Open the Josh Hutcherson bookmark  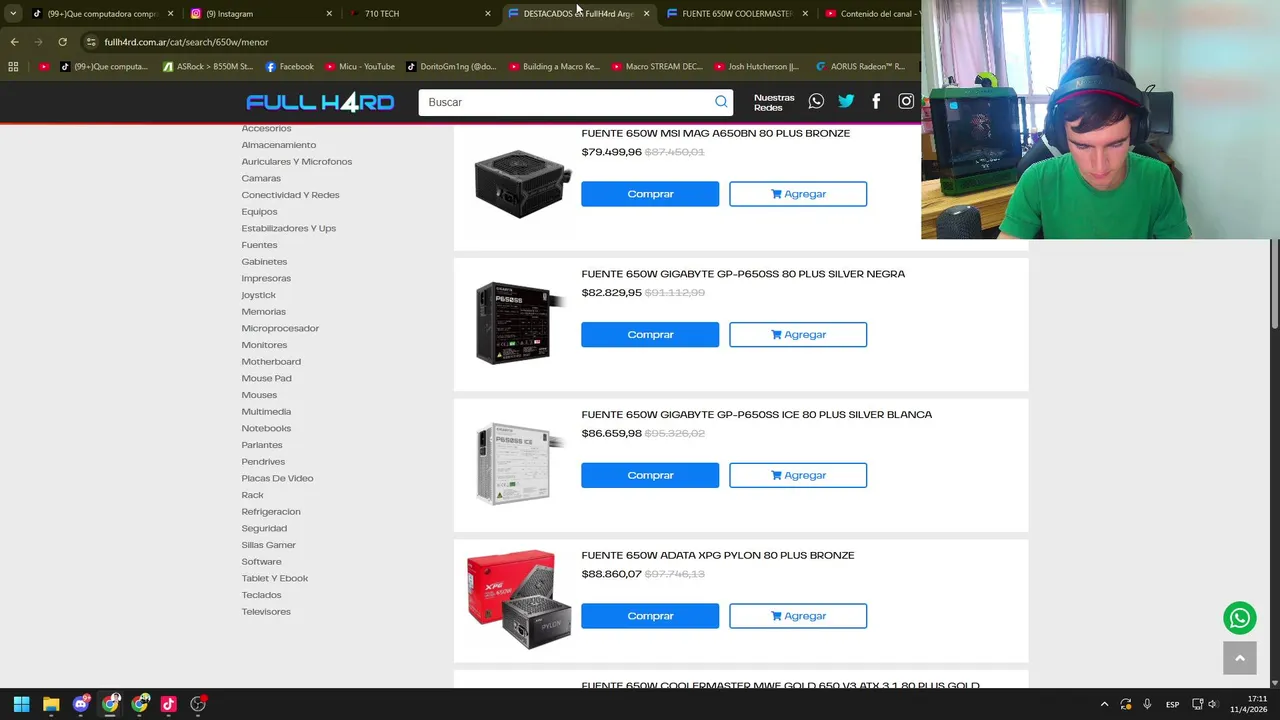coord(755,67)
